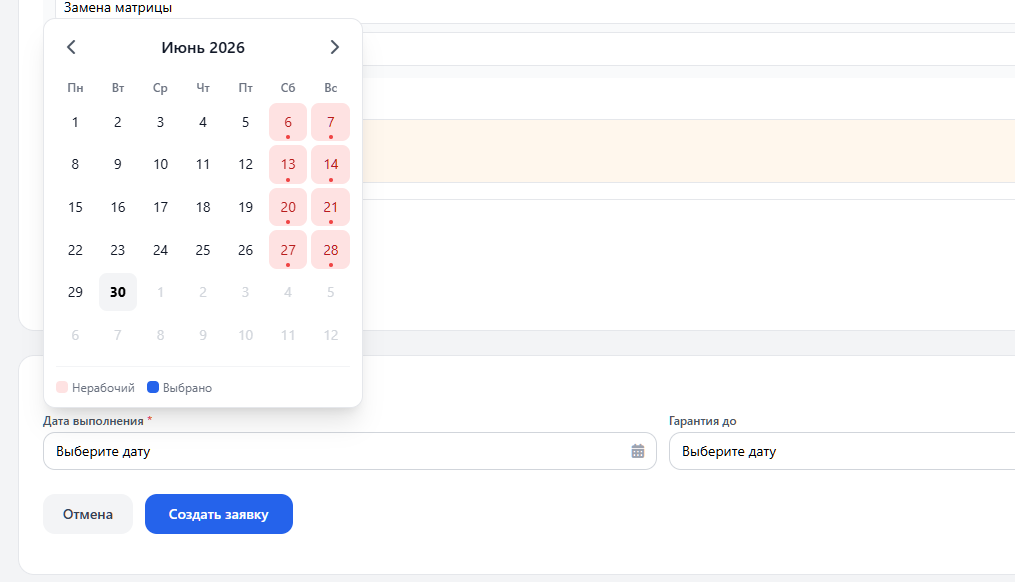Click the Замена матрицы text field

click(535, 9)
